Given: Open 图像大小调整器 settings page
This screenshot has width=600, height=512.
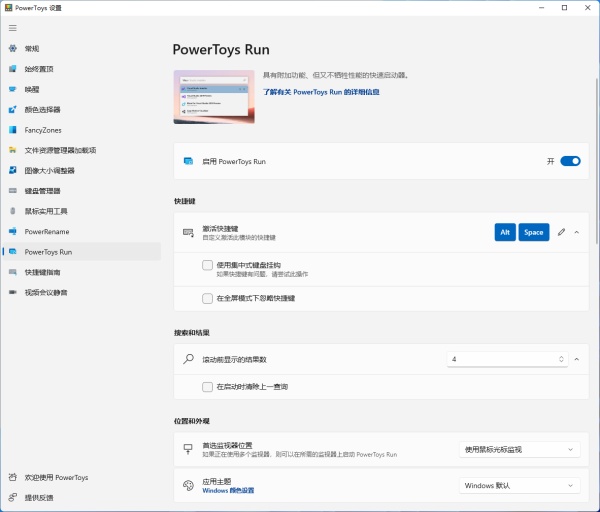Looking at the screenshot, I should click(82, 170).
